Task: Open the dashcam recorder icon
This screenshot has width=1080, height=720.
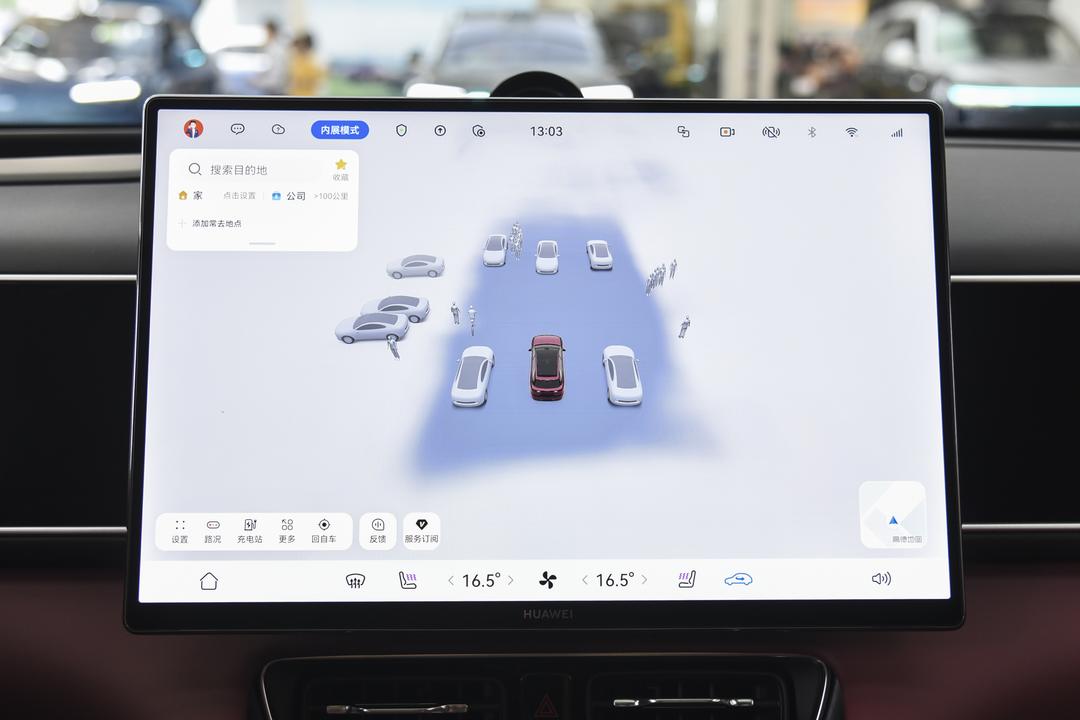Action: pos(727,132)
